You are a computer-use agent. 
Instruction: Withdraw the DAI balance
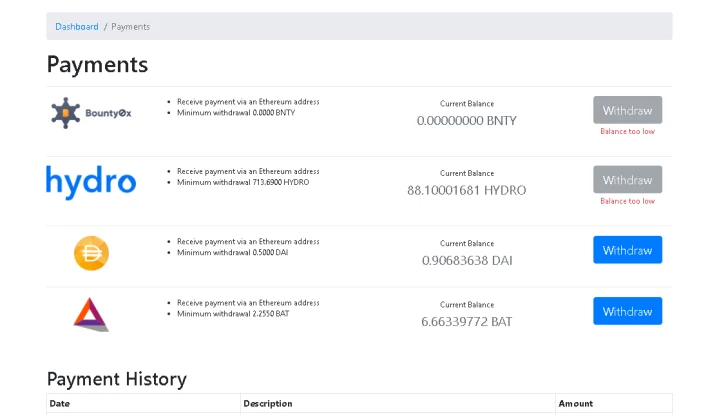click(x=628, y=250)
